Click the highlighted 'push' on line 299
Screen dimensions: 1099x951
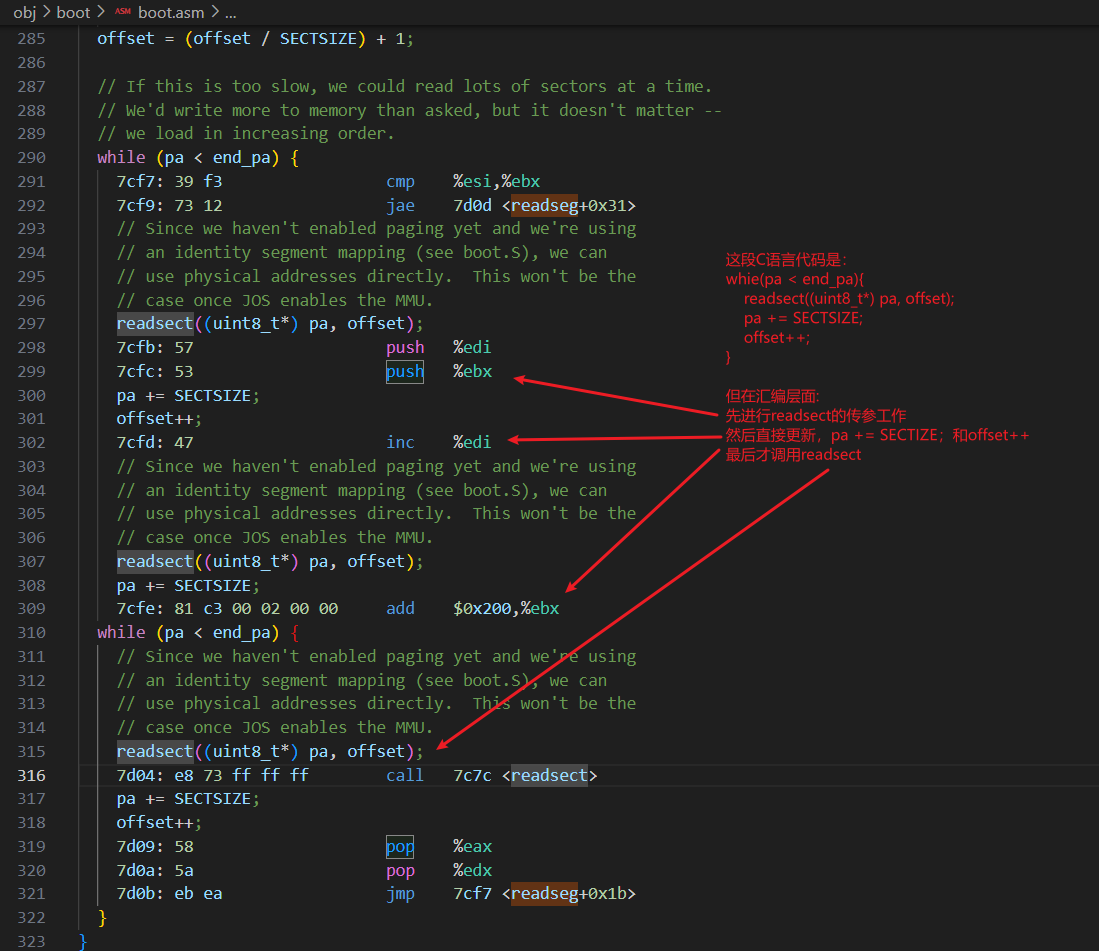pyautogui.click(x=405, y=371)
